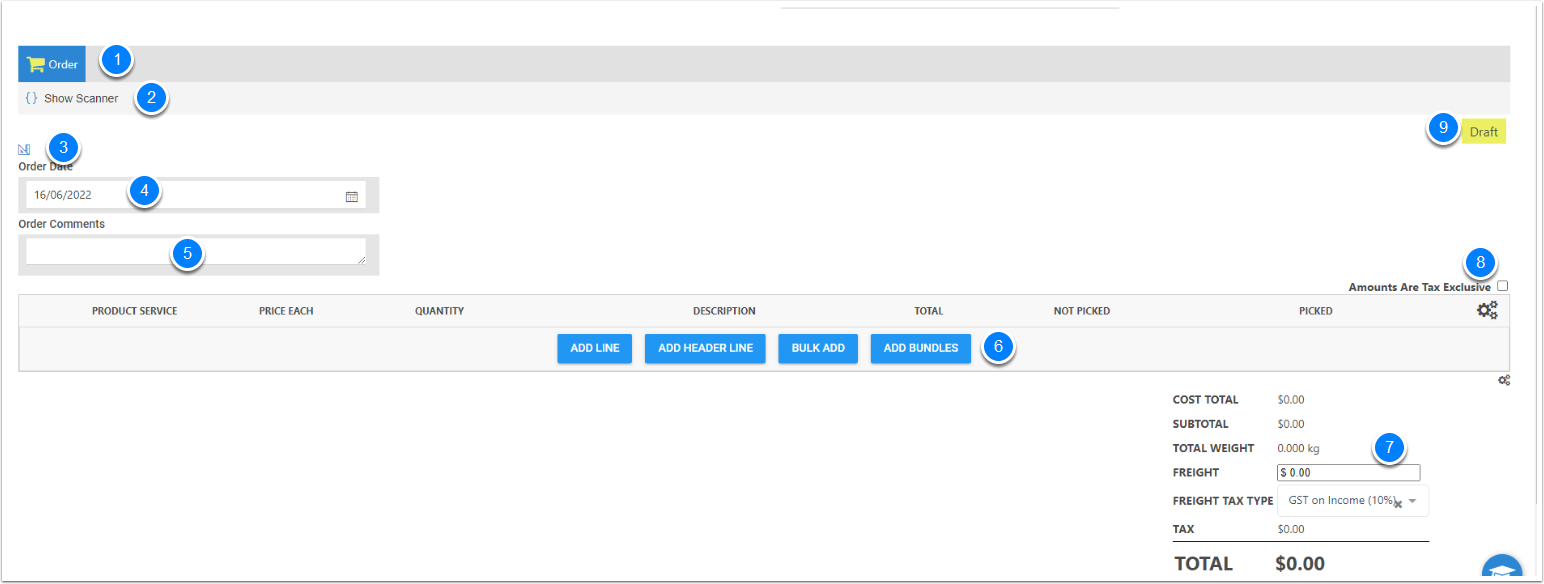Toggle the Amounts Are Tax Exclusive checkbox

click(1502, 286)
